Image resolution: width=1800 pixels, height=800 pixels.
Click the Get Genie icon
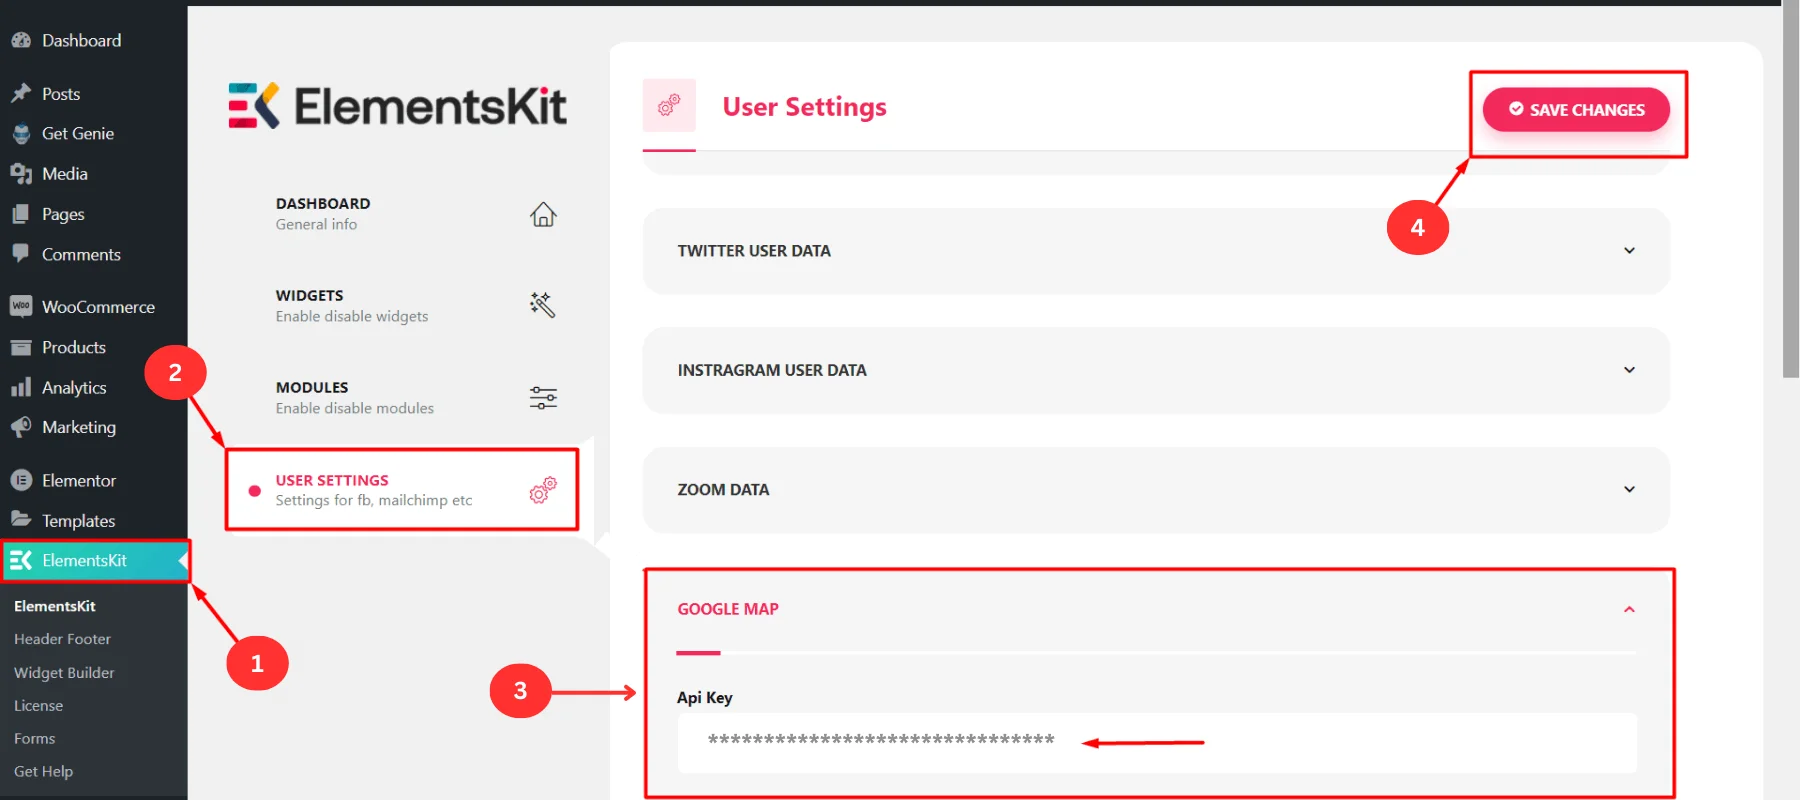21,134
